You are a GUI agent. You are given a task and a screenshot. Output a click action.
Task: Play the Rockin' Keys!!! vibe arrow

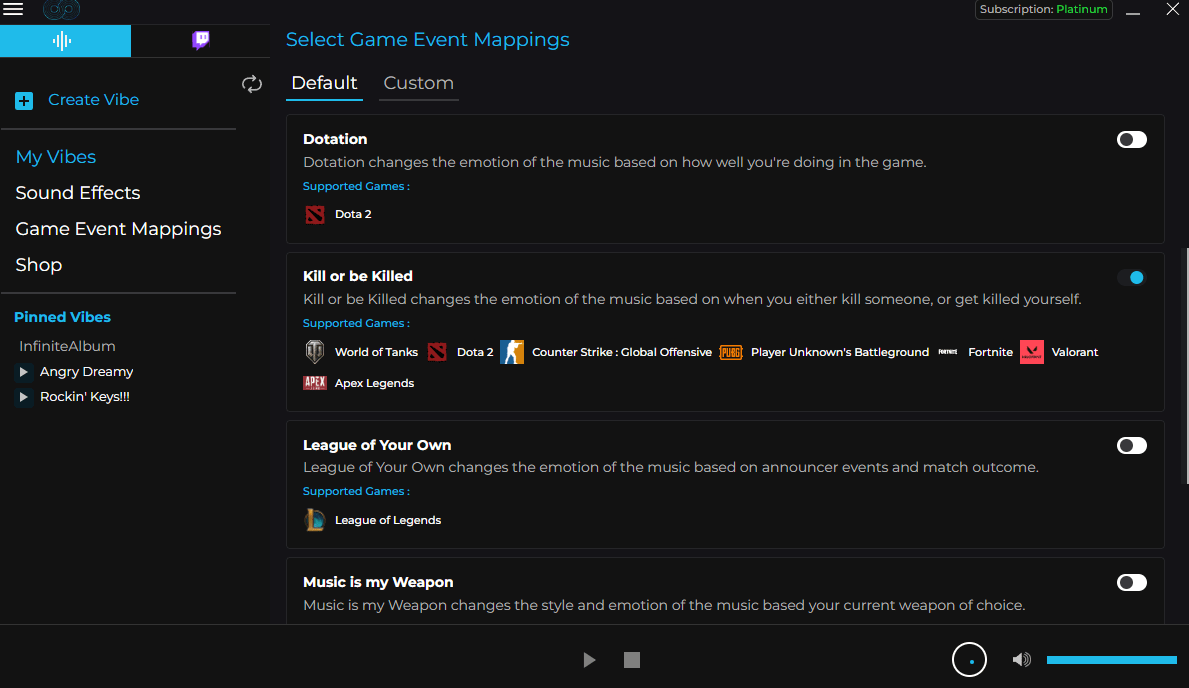[24, 397]
